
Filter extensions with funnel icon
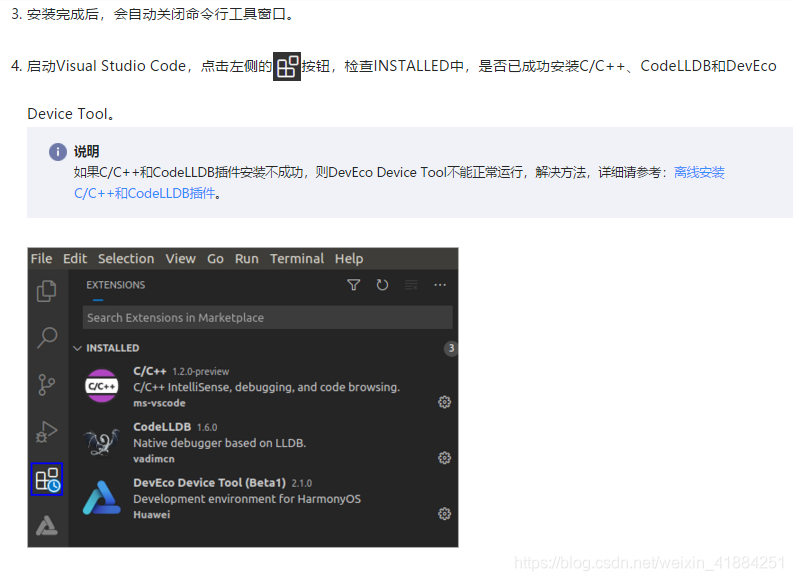(x=354, y=285)
